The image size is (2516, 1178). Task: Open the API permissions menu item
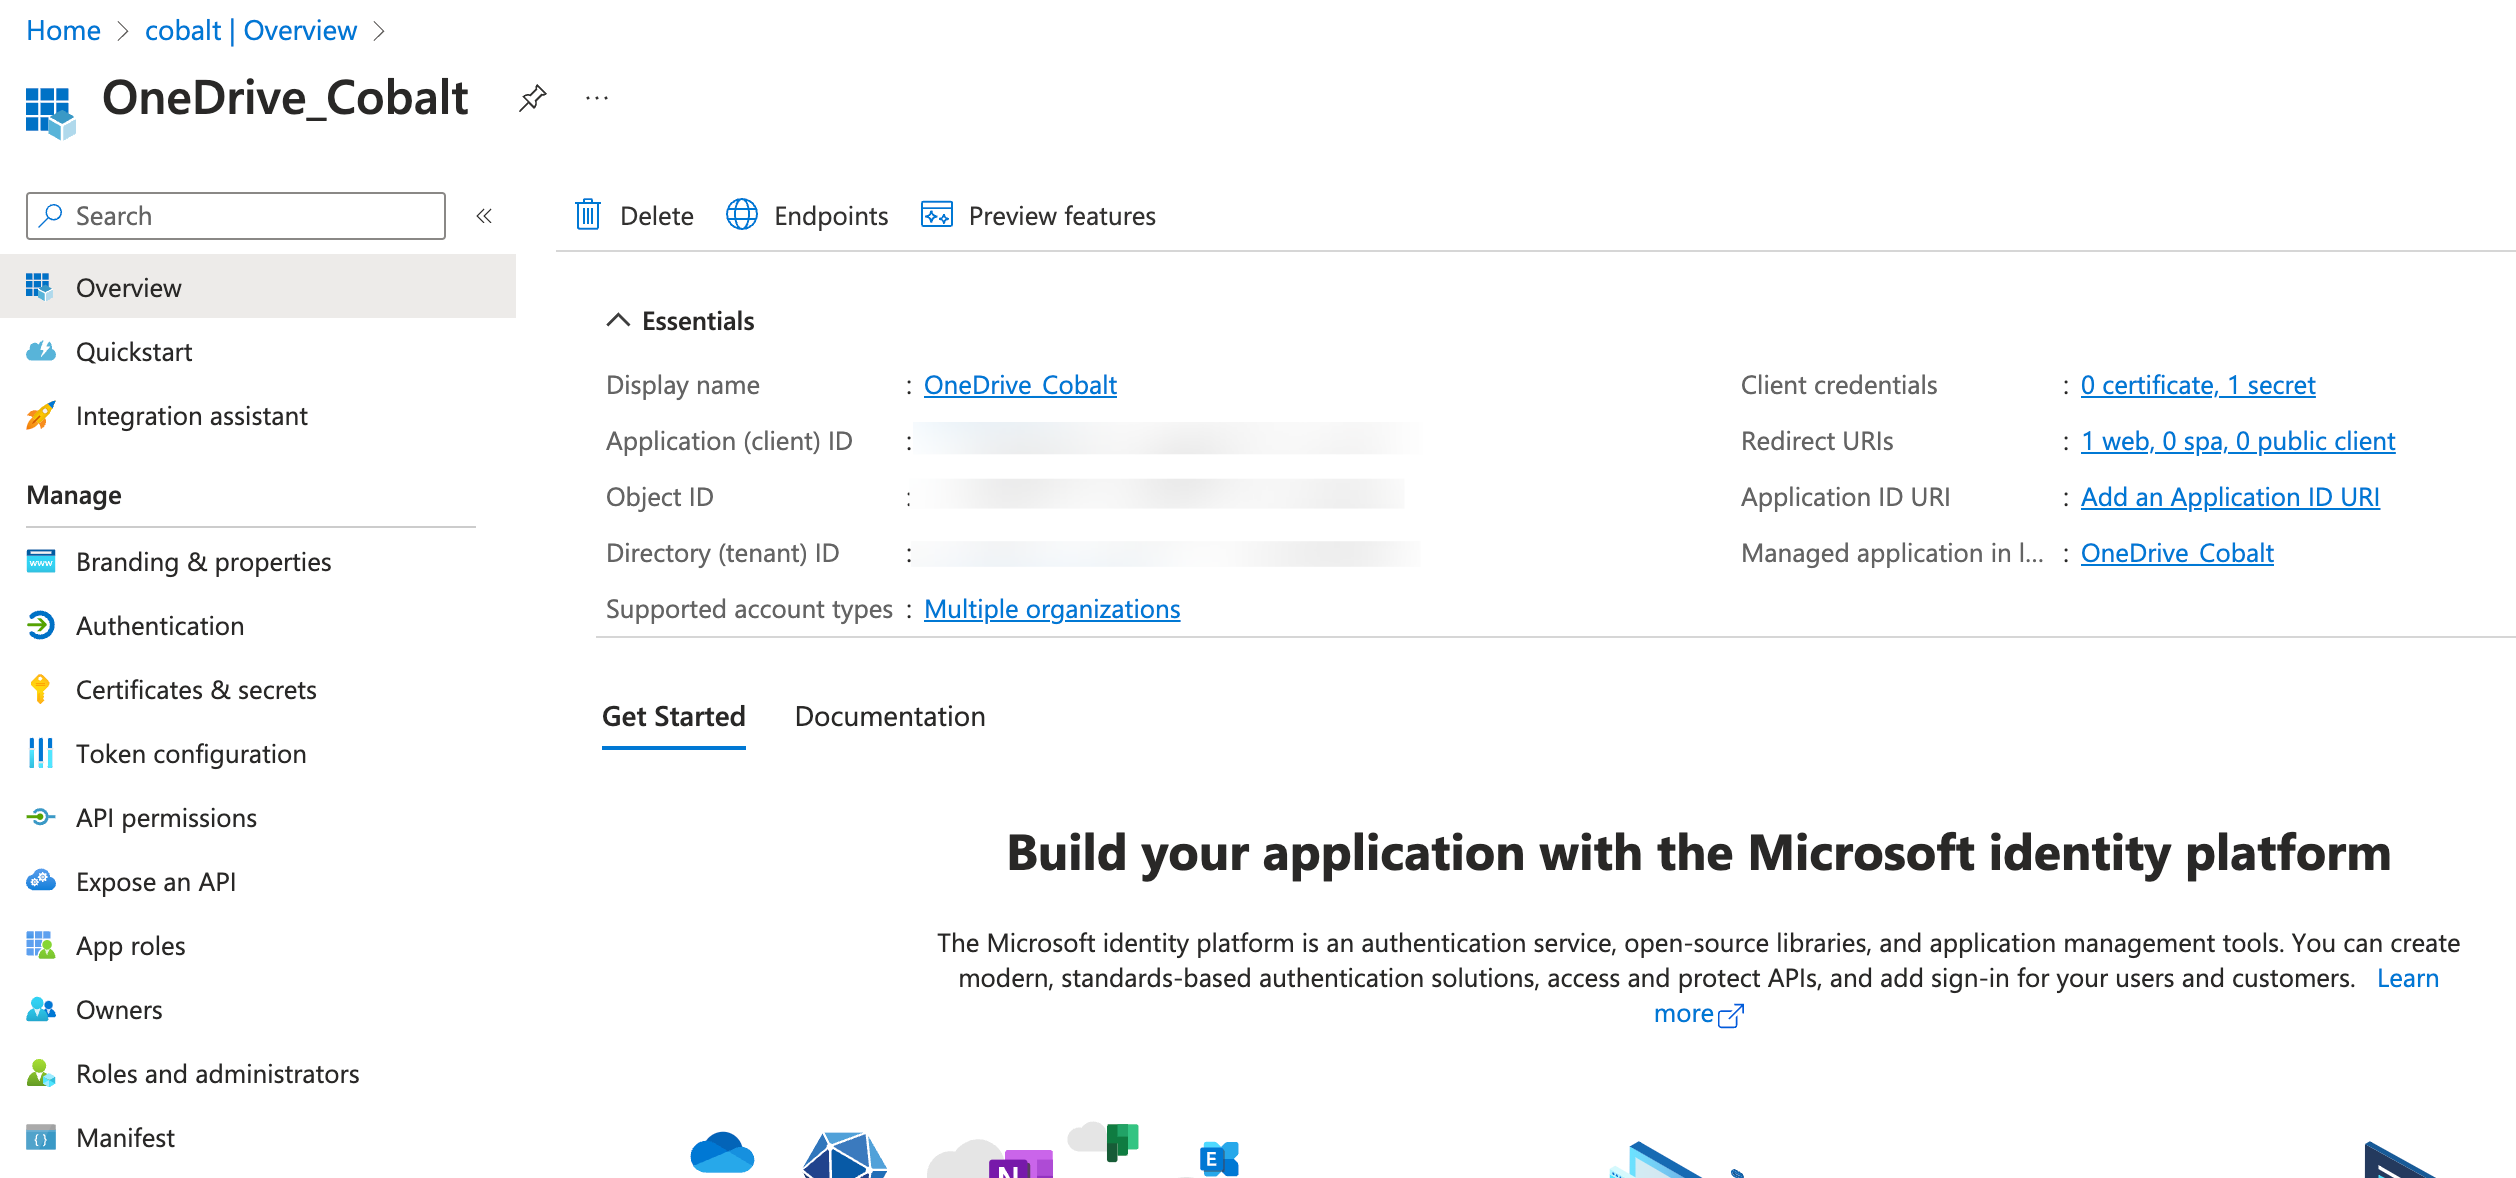click(166, 818)
